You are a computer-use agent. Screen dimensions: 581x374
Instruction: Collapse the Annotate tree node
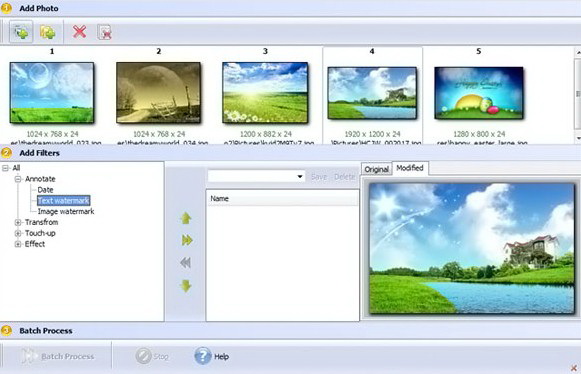tap(17, 179)
